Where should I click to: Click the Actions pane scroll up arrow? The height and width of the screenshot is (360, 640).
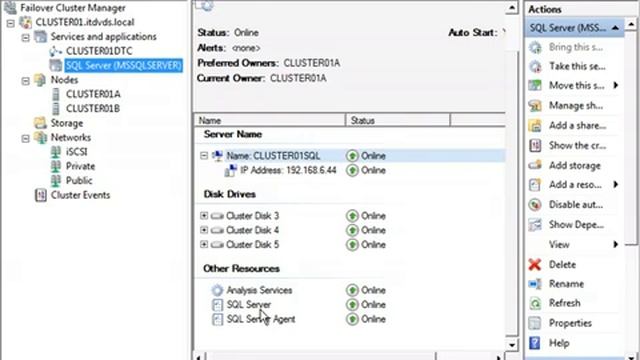point(631,24)
